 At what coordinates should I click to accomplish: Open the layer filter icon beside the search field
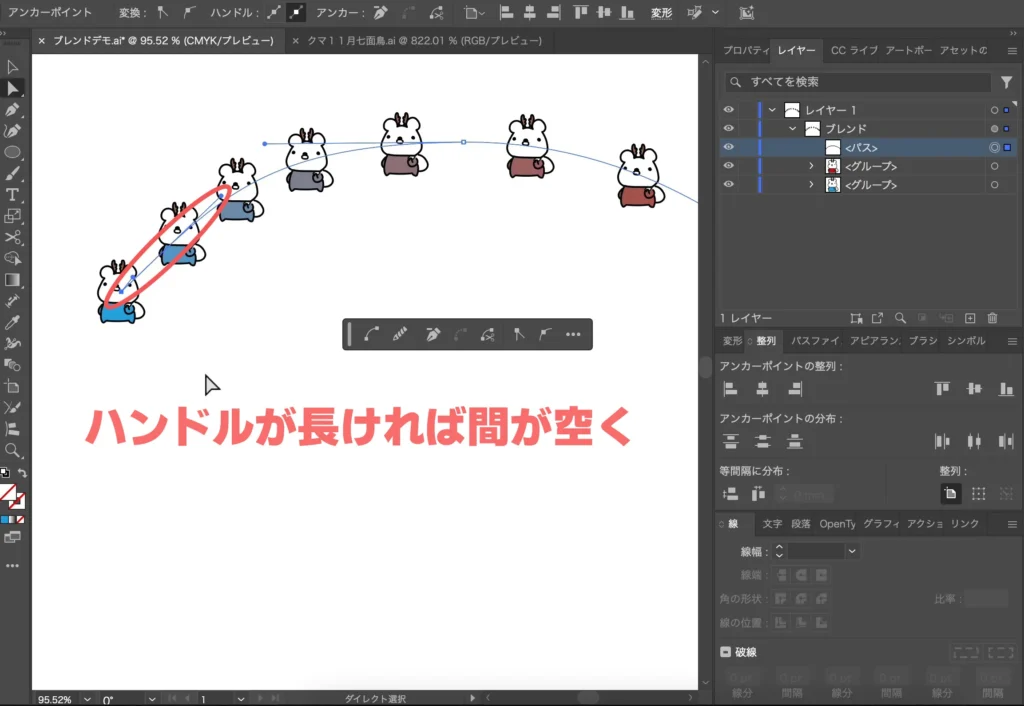click(x=1006, y=82)
